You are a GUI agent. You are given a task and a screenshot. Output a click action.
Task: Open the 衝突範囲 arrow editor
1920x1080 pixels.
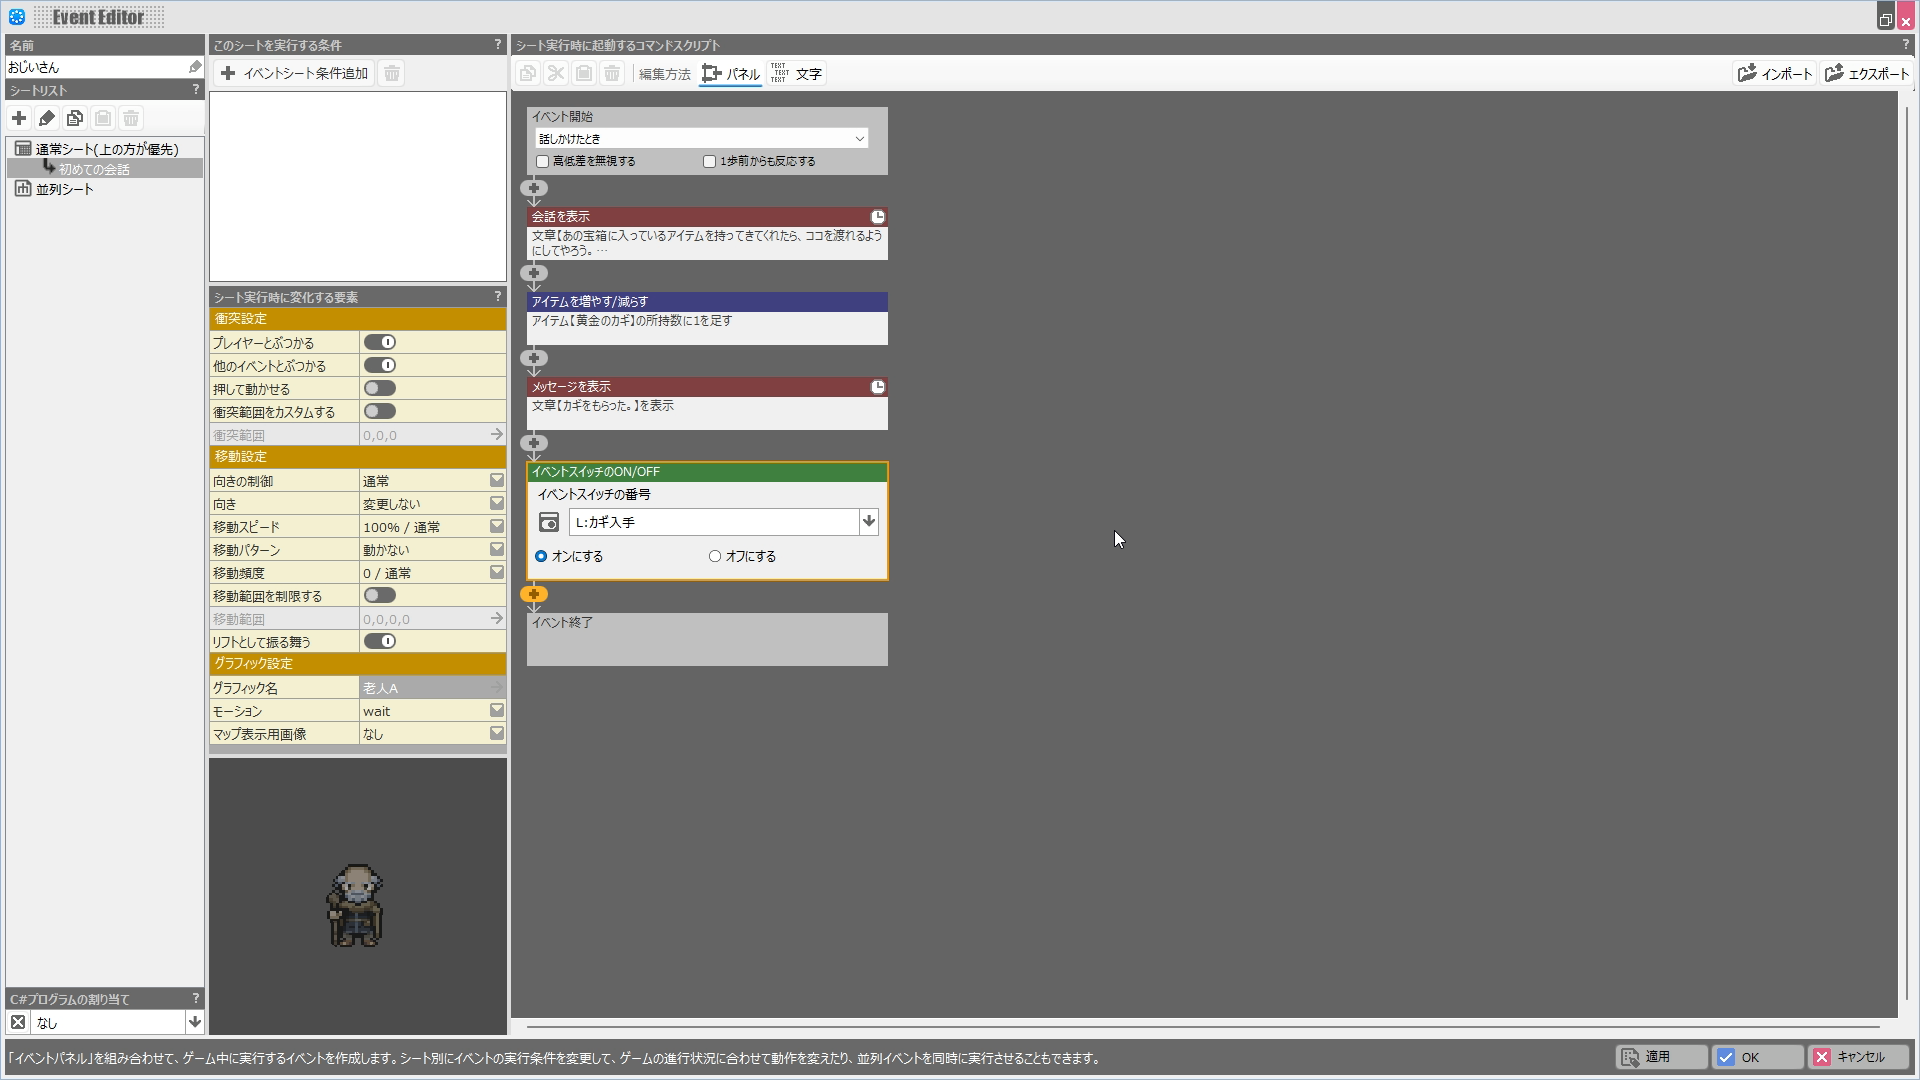[x=496, y=434]
